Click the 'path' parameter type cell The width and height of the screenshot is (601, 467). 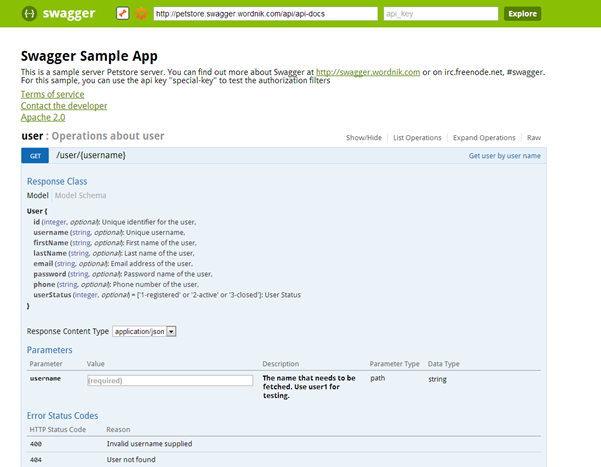pos(378,378)
